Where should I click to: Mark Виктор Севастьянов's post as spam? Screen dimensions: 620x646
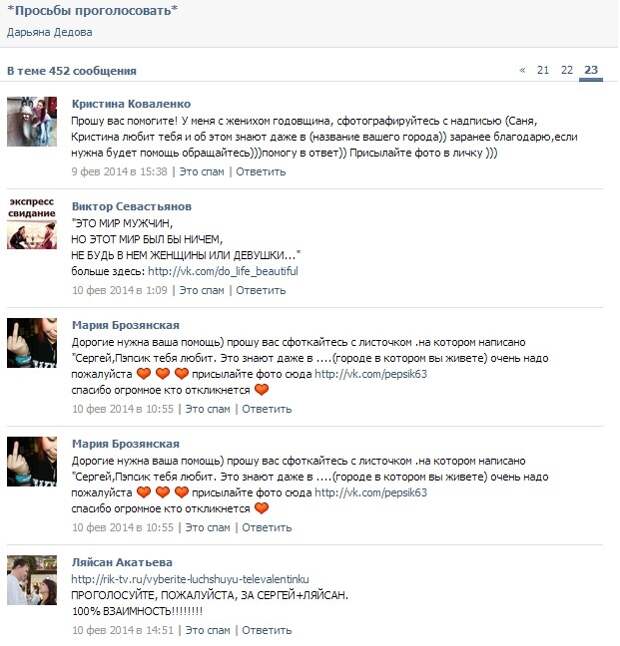202,290
